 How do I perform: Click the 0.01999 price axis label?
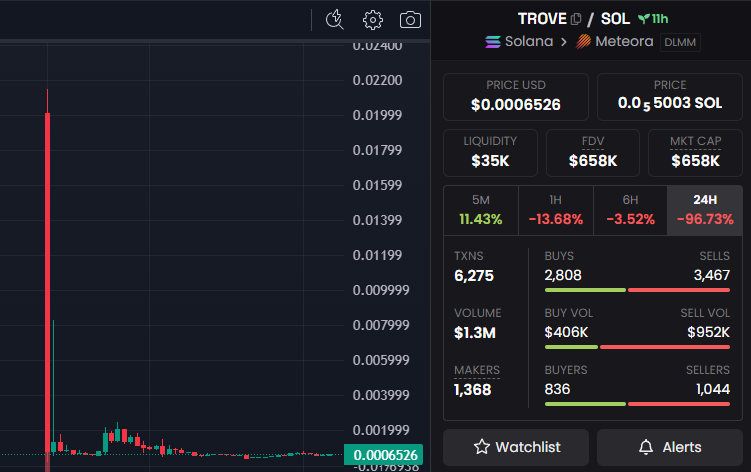click(377, 115)
